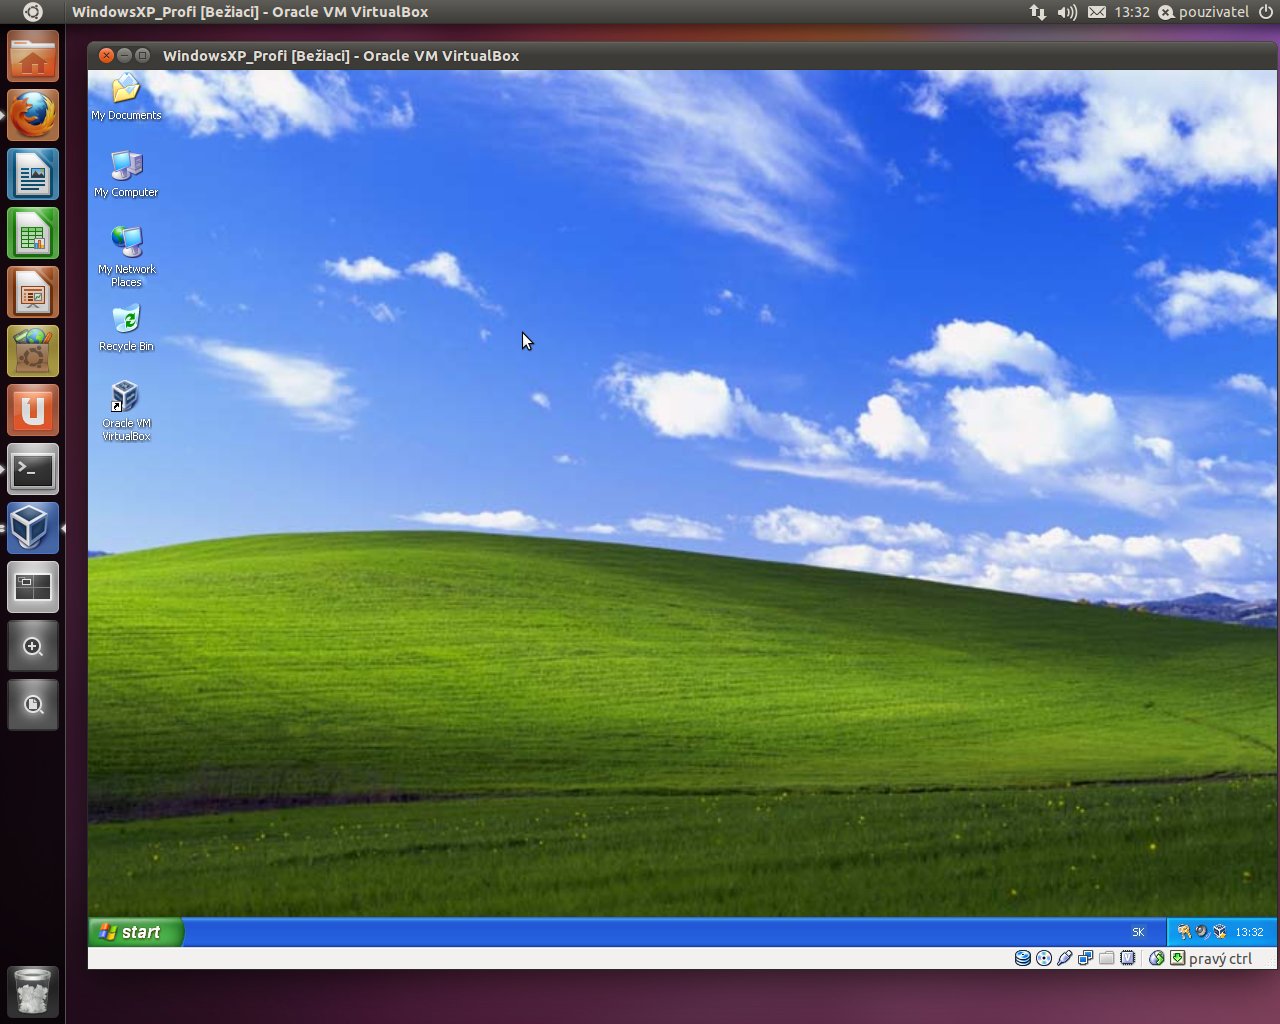Click the Windows XP taskbar clock

pos(1249,932)
